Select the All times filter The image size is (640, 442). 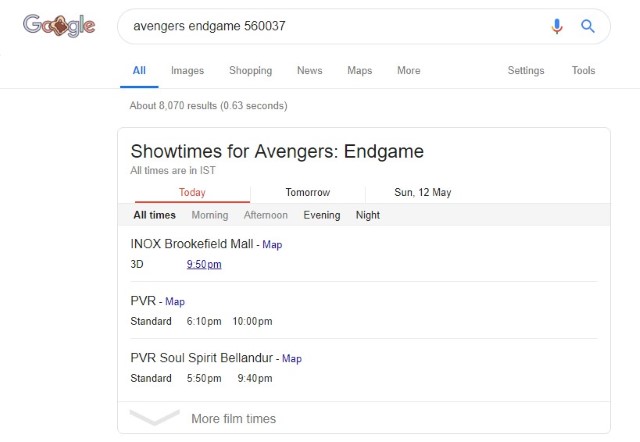point(154,215)
